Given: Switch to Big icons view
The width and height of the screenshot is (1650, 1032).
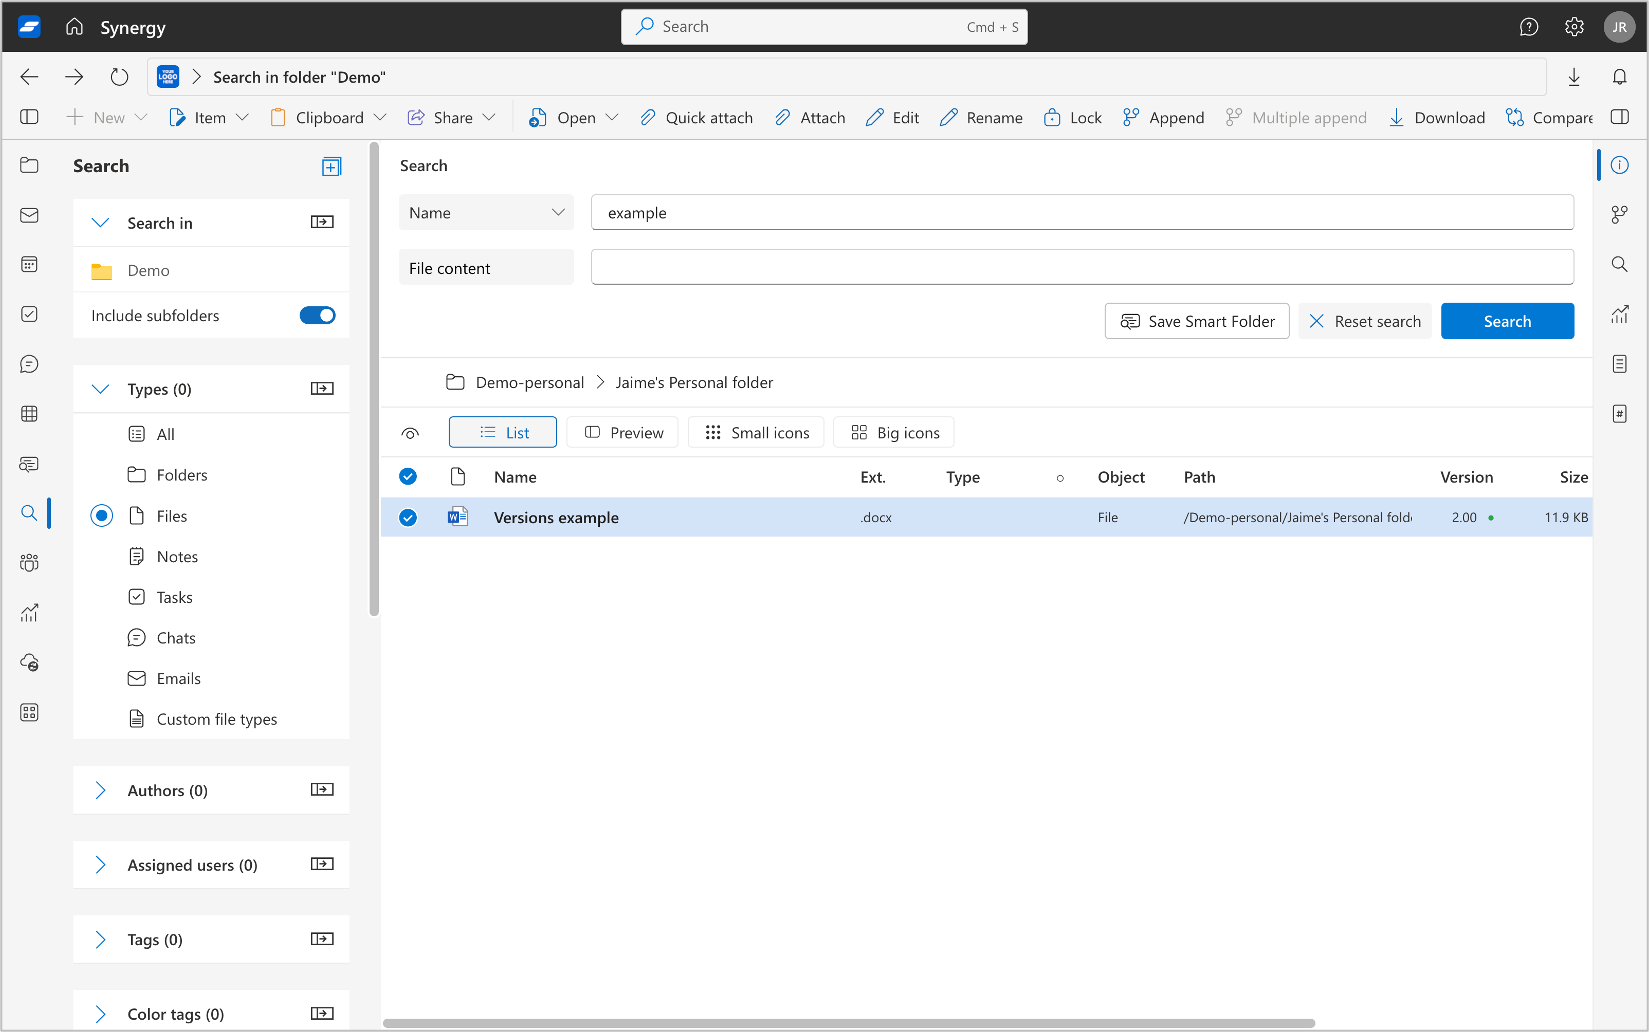Looking at the screenshot, I should click(894, 432).
